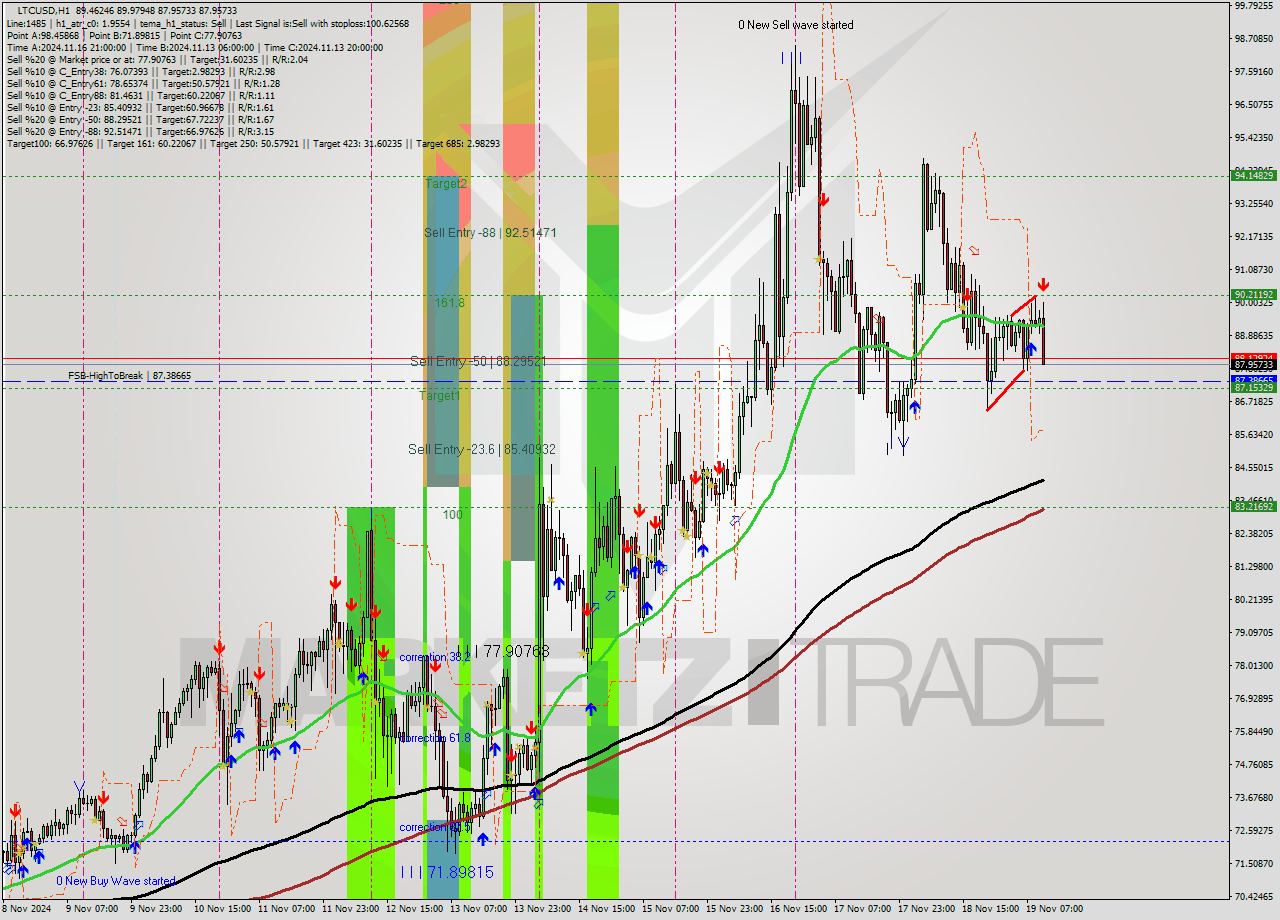The height and width of the screenshot is (920, 1280).
Task: Click price axis value 91.08730
Action: pos(1254,269)
